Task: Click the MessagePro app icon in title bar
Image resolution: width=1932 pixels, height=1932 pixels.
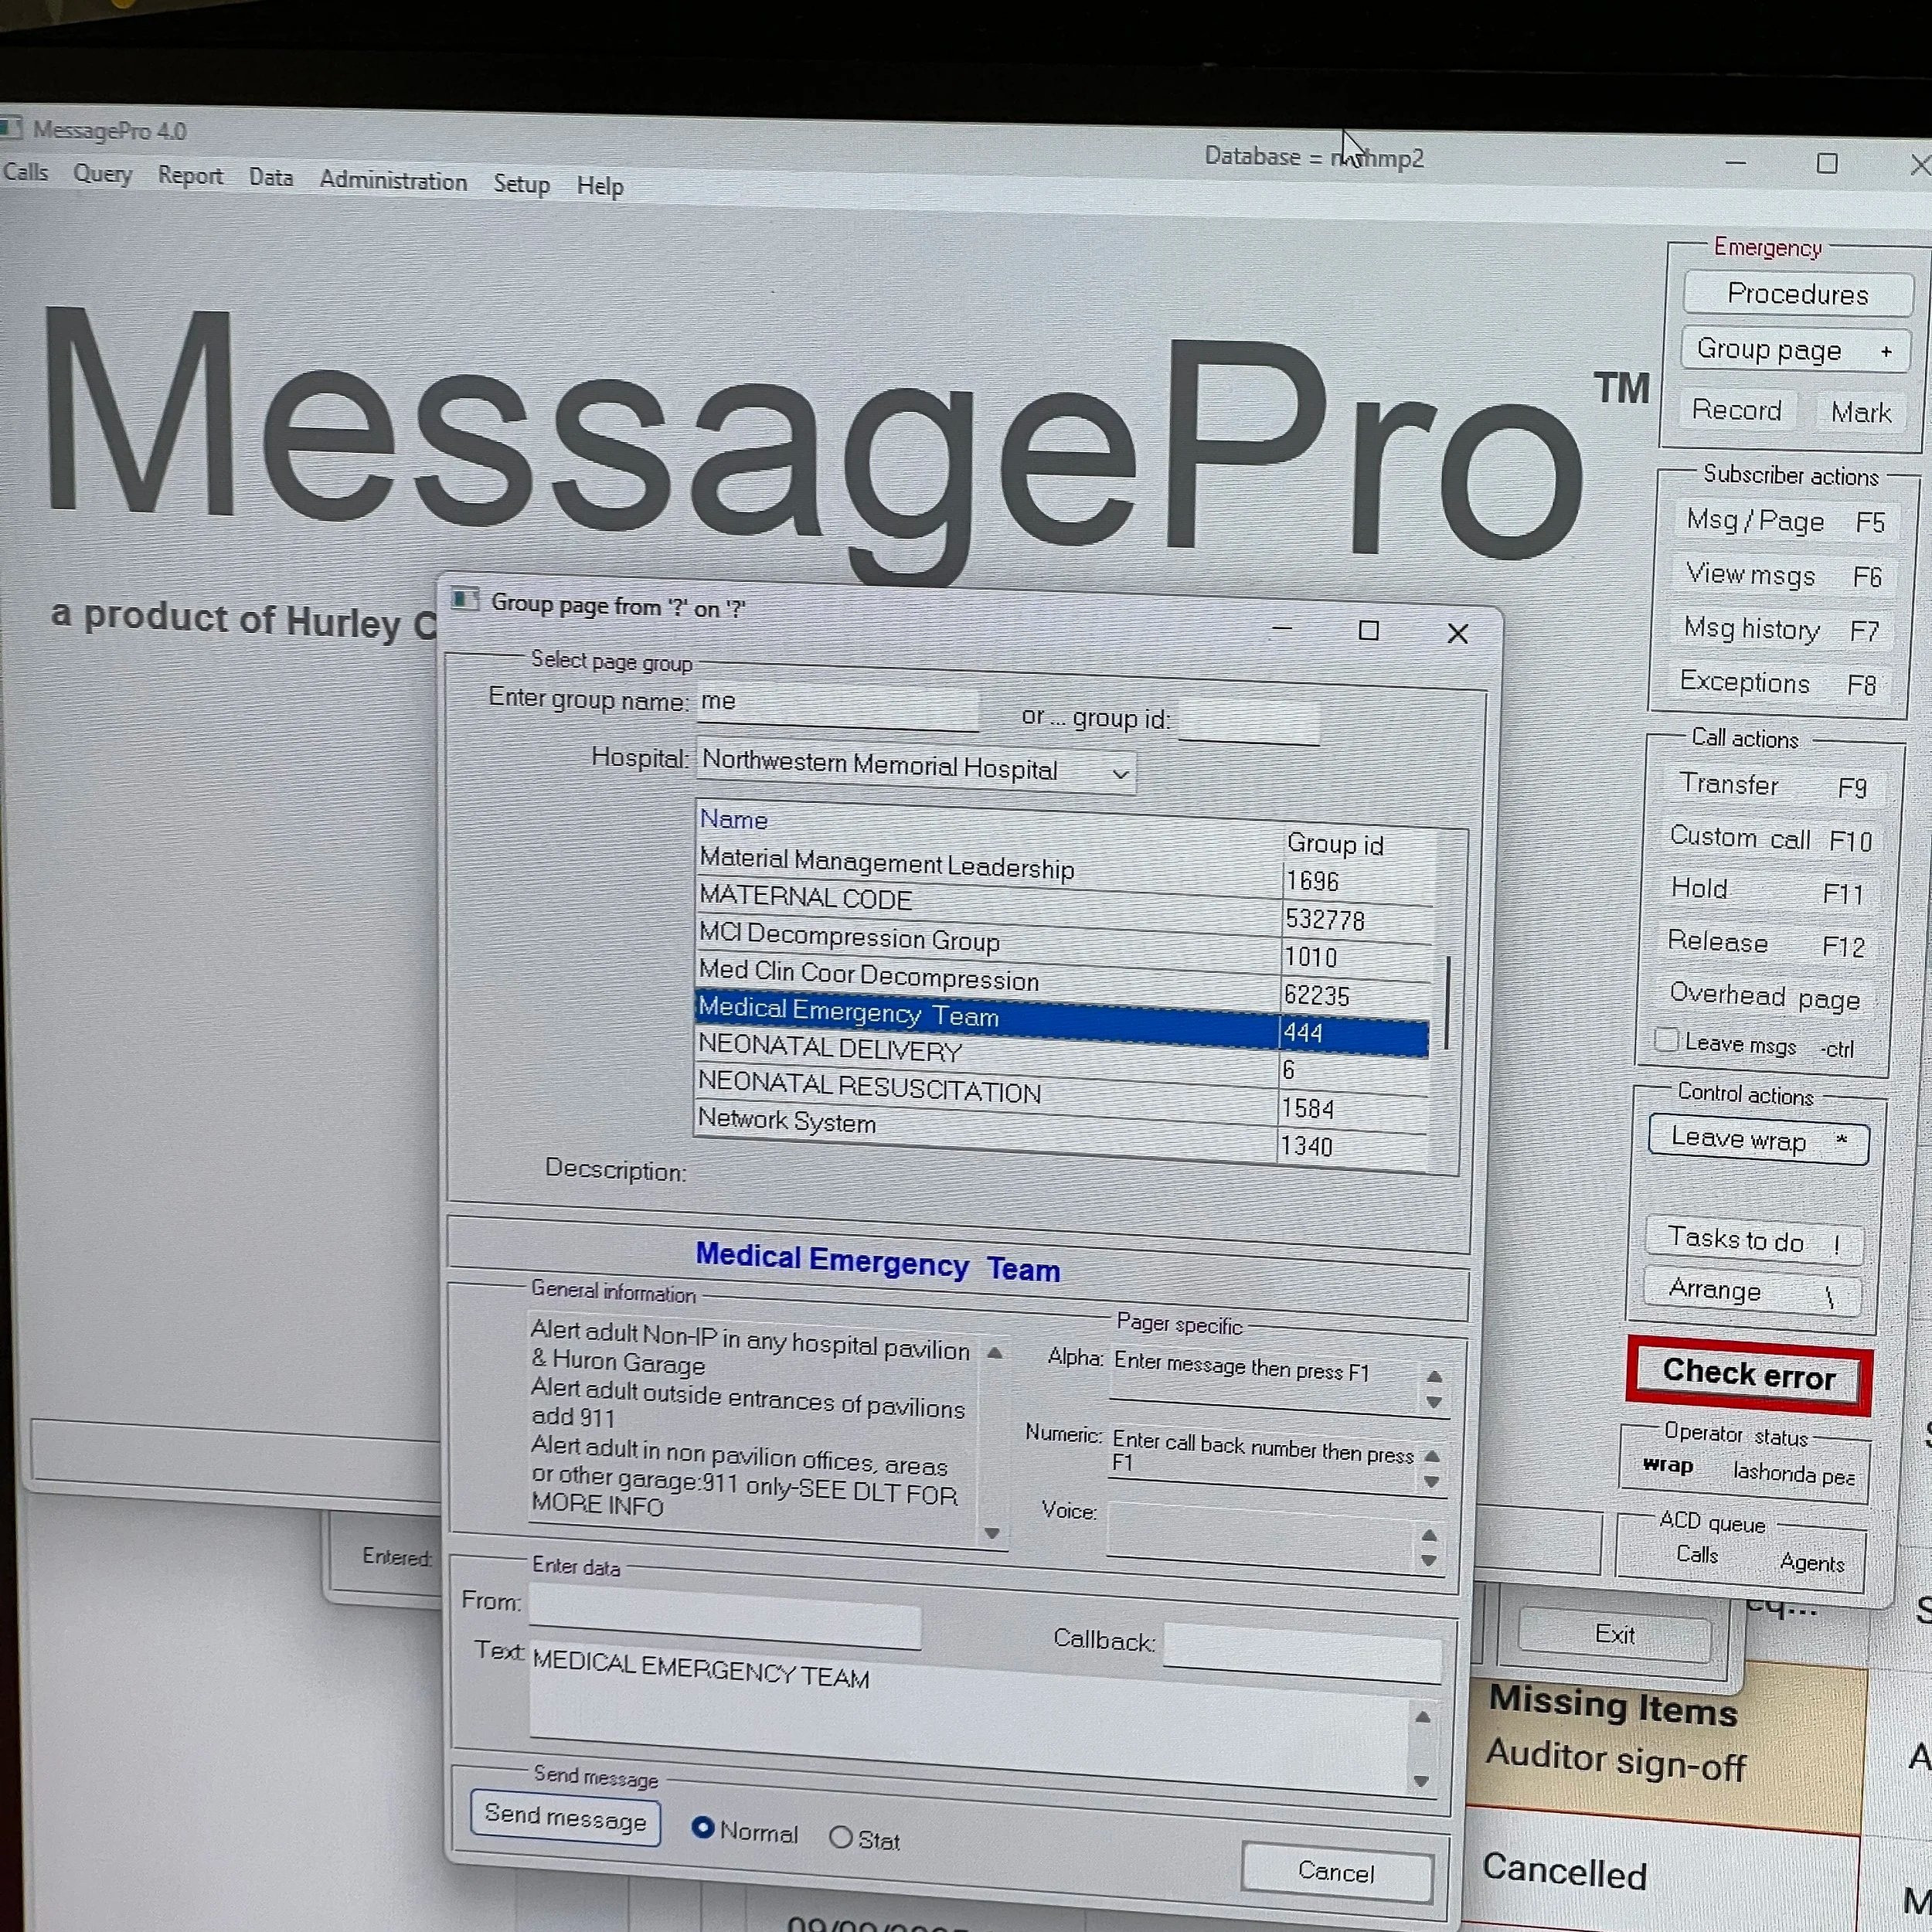Action: [x=12, y=128]
